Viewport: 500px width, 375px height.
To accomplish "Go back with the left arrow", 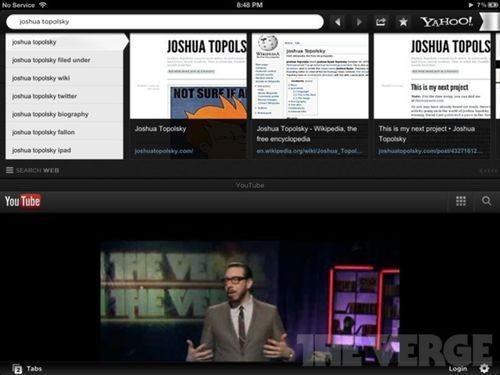I will (x=338, y=22).
